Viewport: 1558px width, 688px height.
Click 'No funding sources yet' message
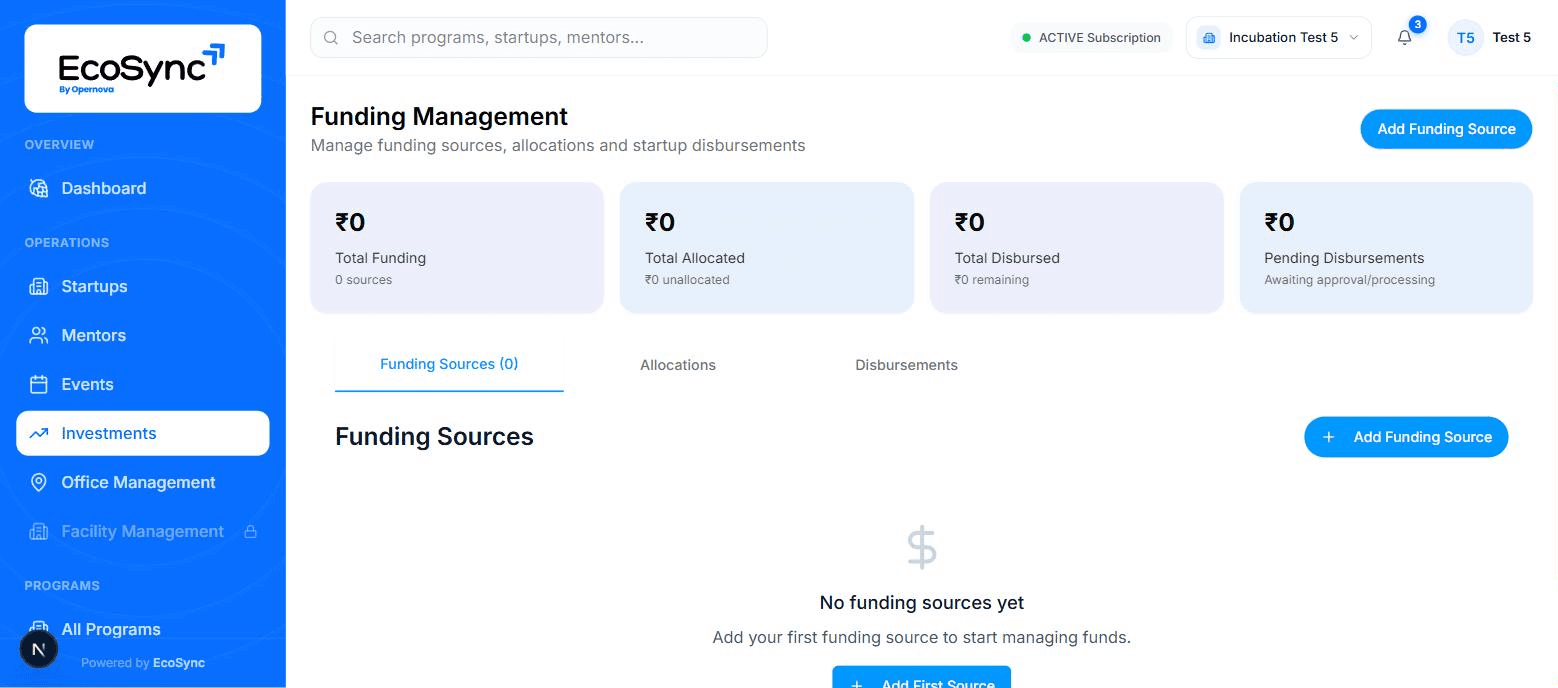click(921, 603)
